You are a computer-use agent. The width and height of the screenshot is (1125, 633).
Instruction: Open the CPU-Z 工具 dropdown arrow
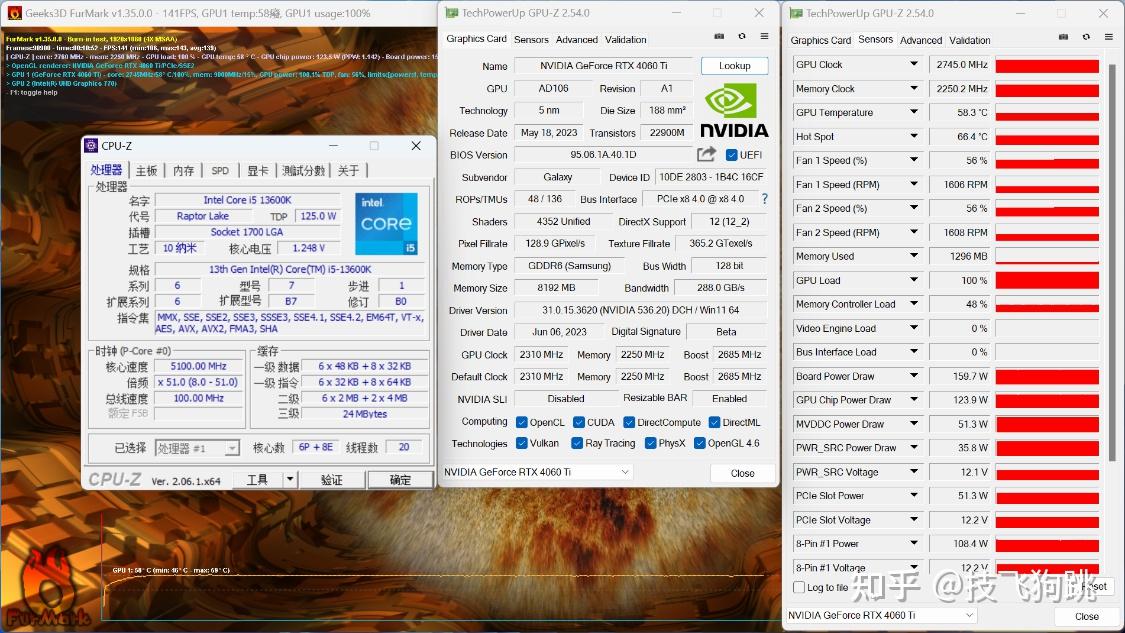click(x=290, y=479)
